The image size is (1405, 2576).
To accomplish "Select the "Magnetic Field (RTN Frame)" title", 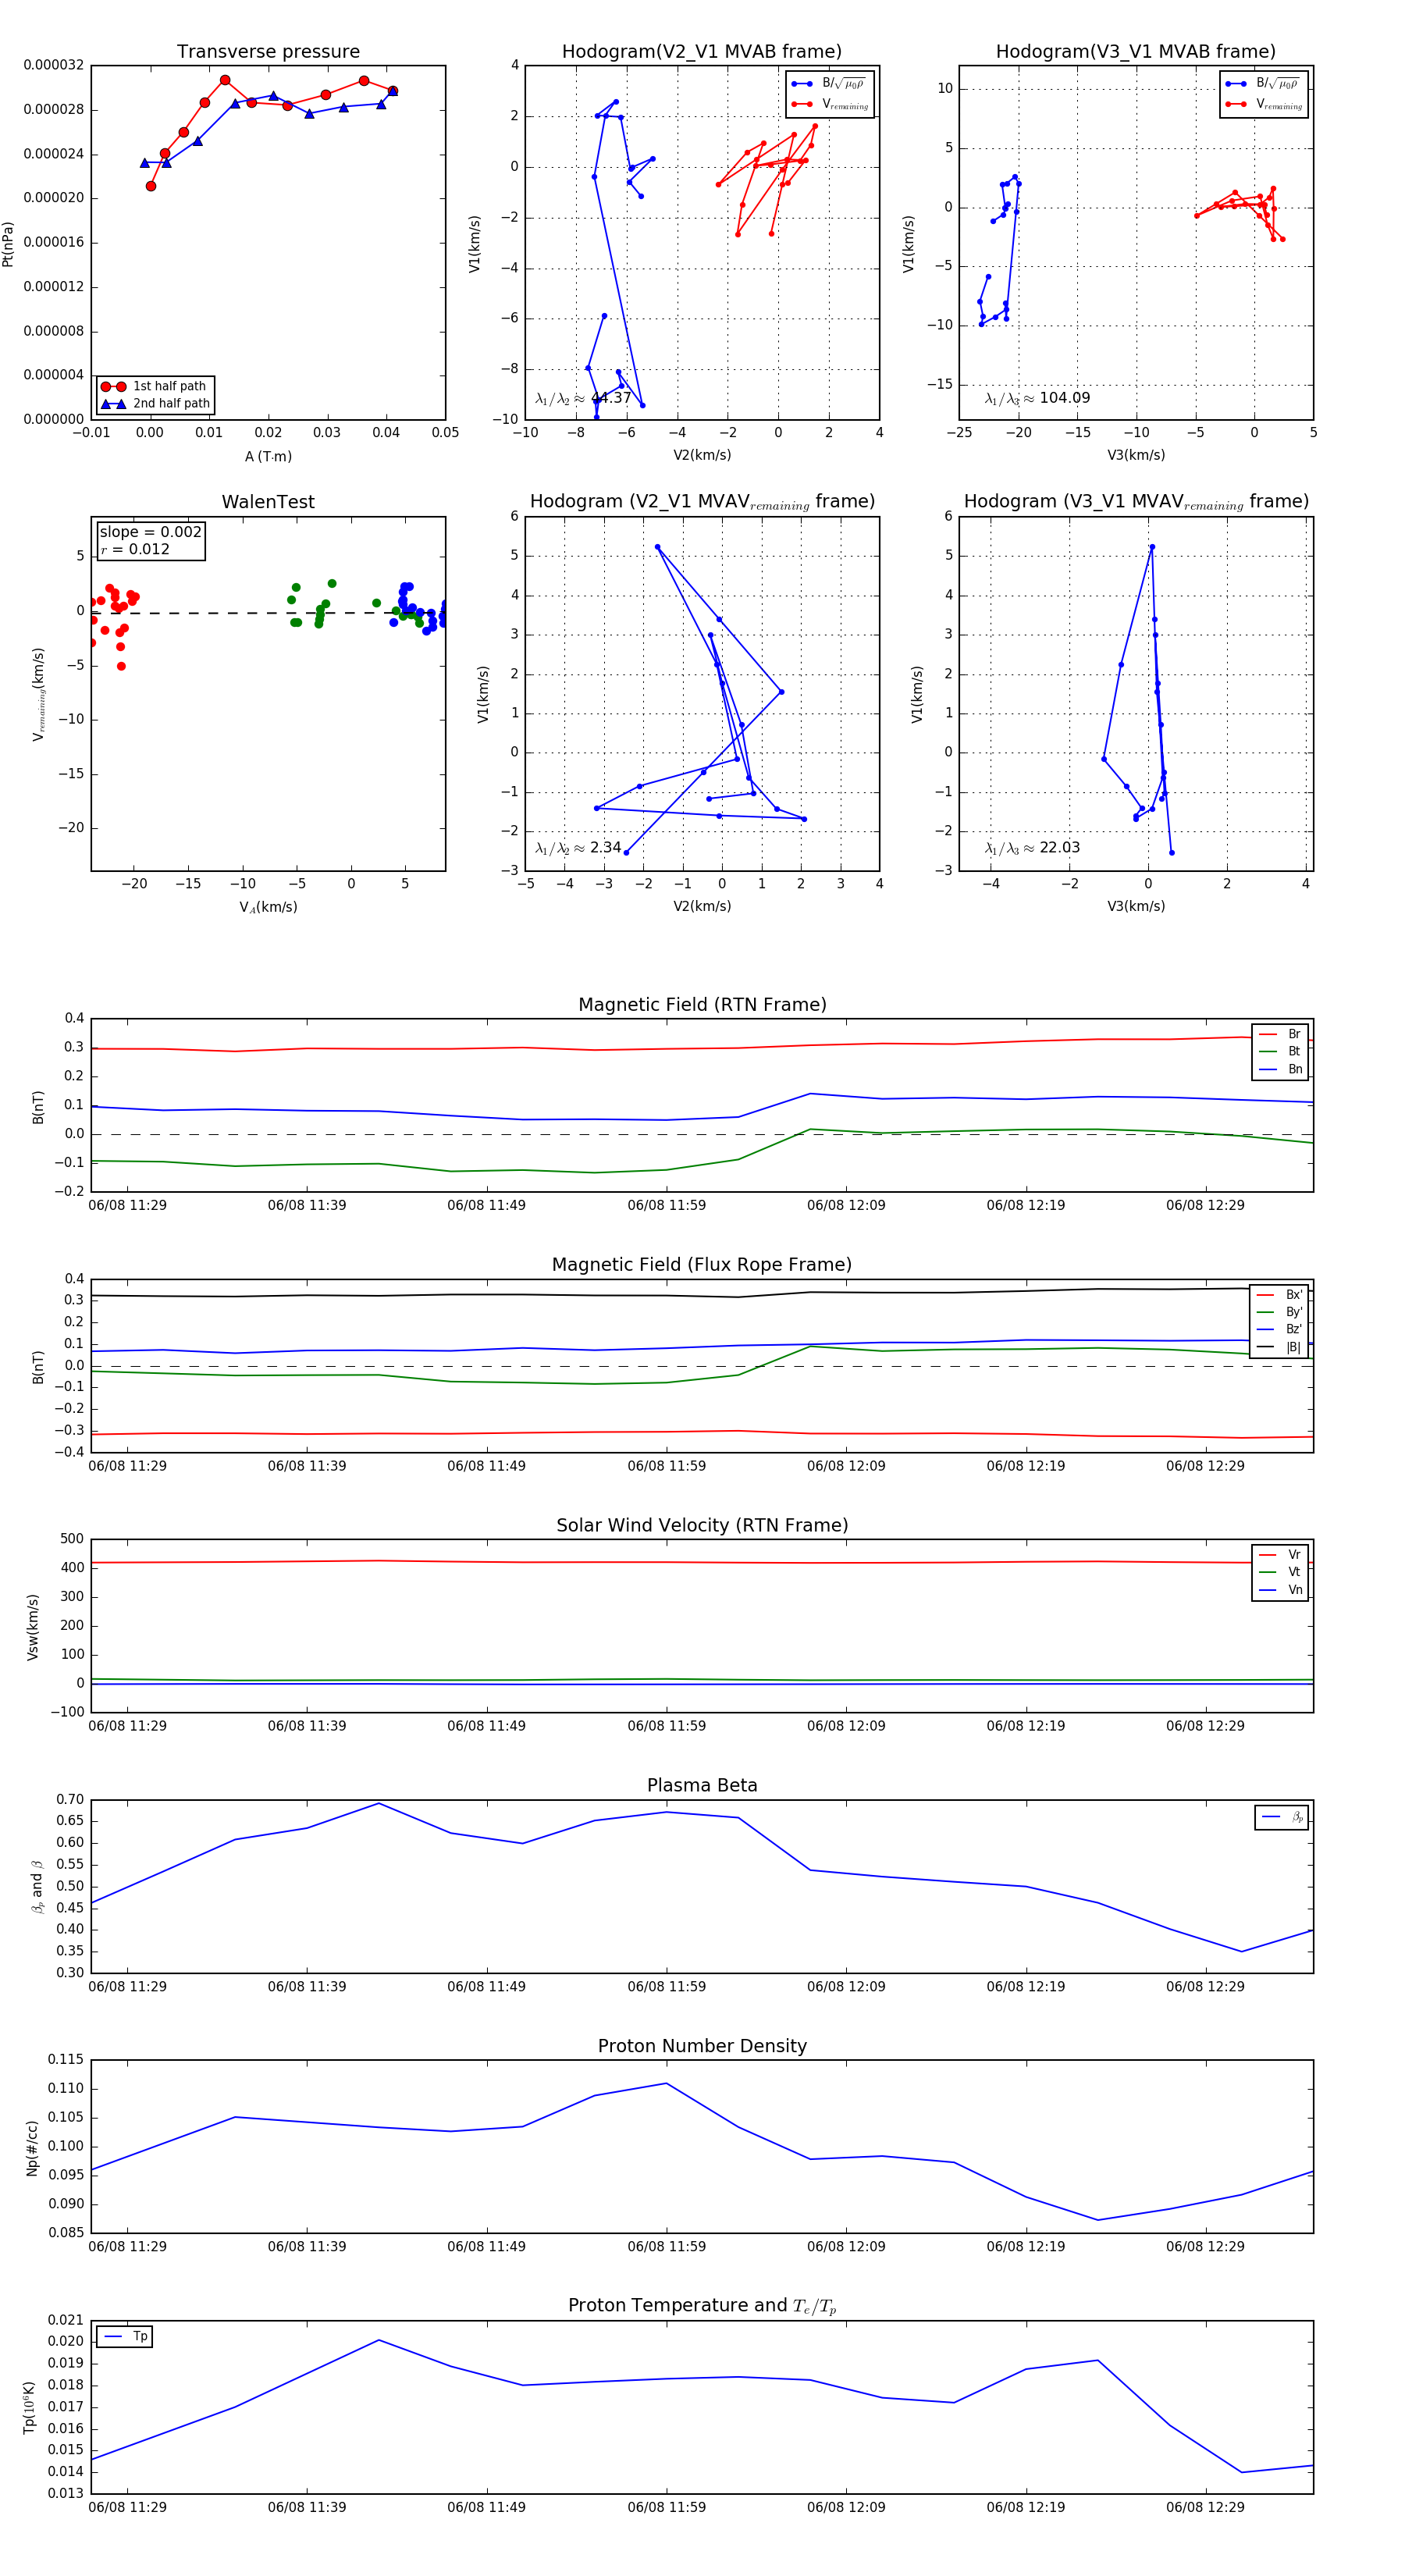I will pos(702,1005).
